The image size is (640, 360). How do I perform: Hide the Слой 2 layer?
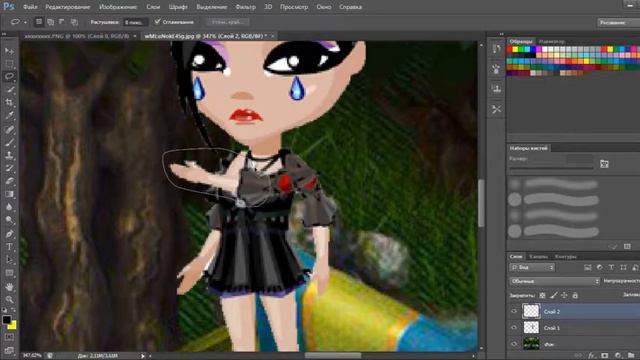point(514,311)
